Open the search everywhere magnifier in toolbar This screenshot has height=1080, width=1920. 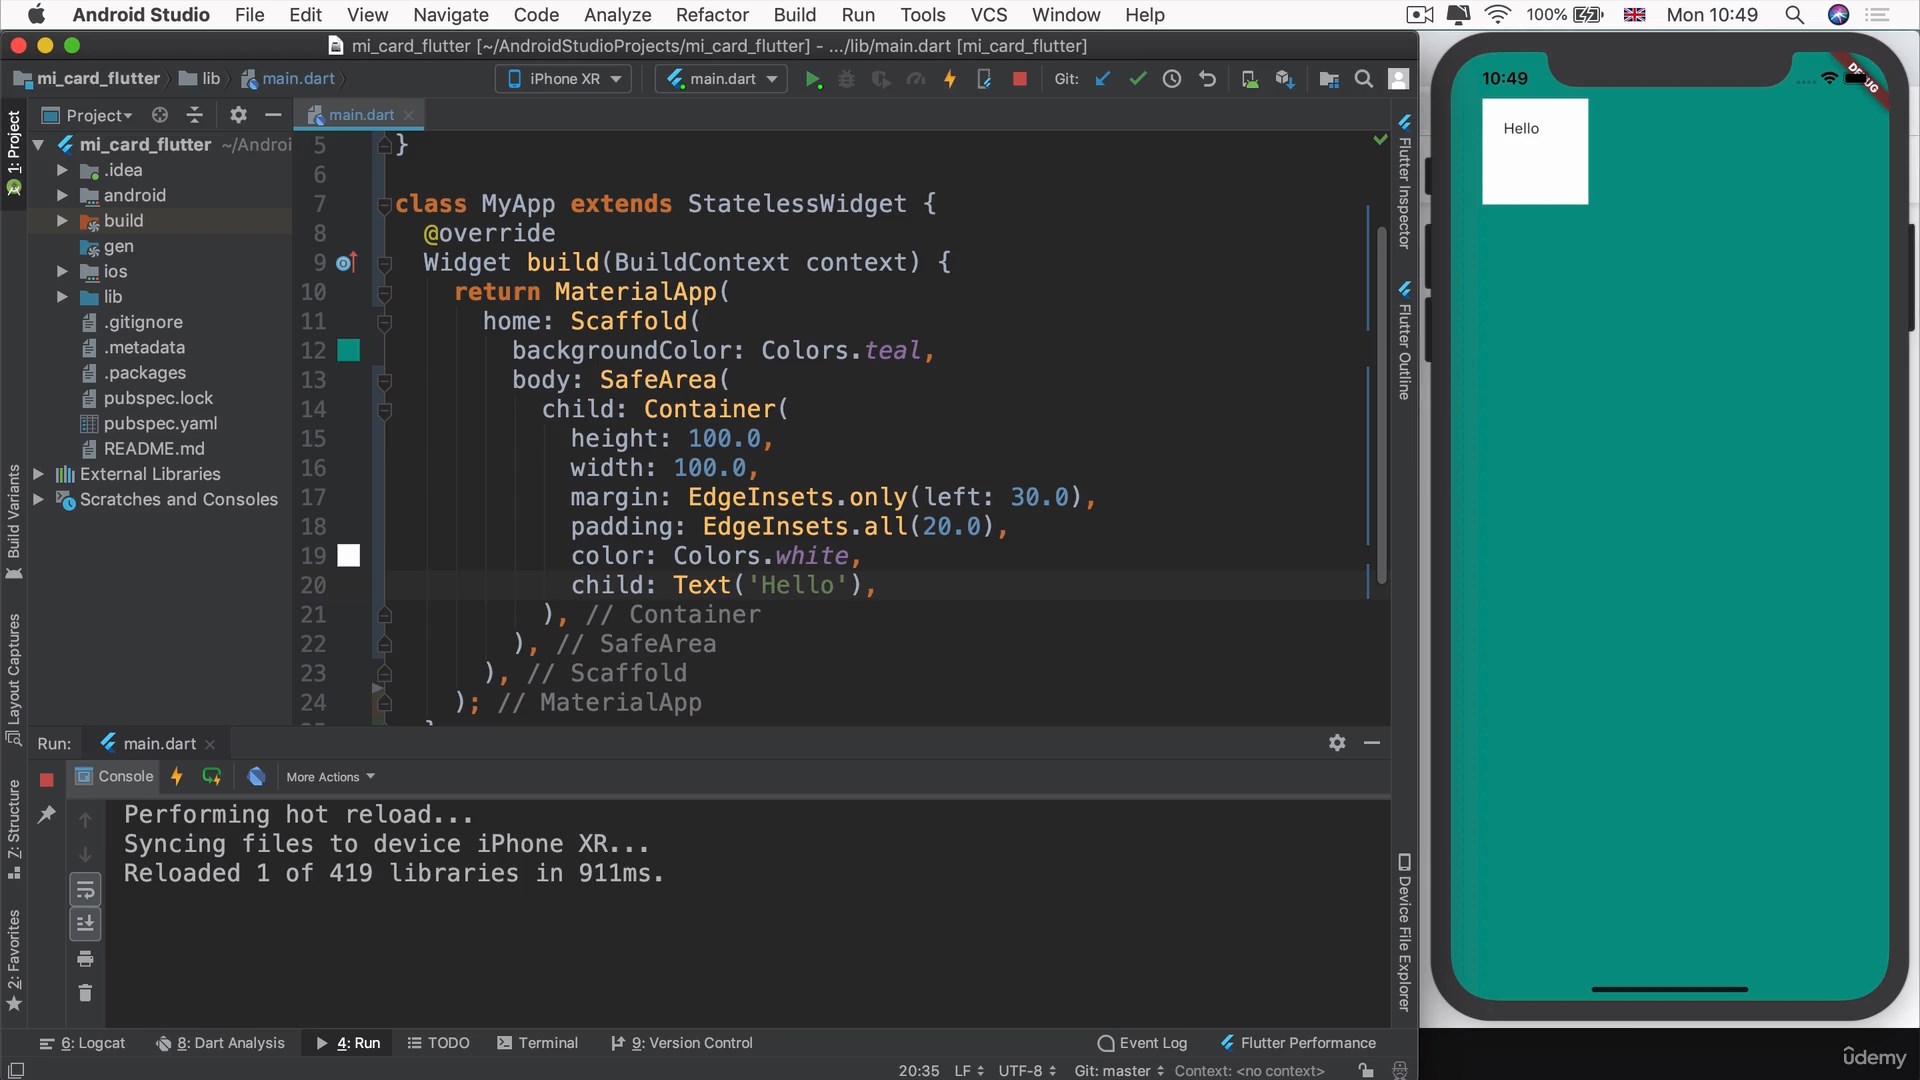[x=1363, y=79]
